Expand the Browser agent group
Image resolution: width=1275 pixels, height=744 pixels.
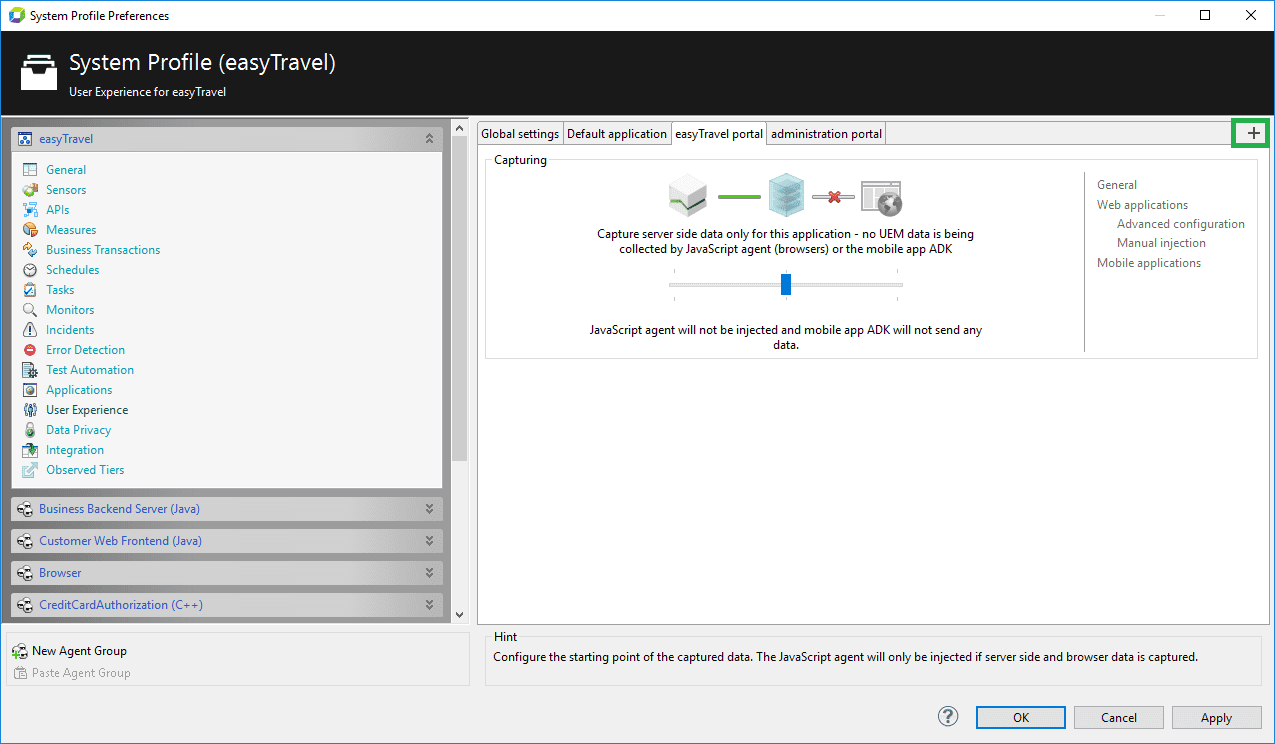(x=429, y=573)
